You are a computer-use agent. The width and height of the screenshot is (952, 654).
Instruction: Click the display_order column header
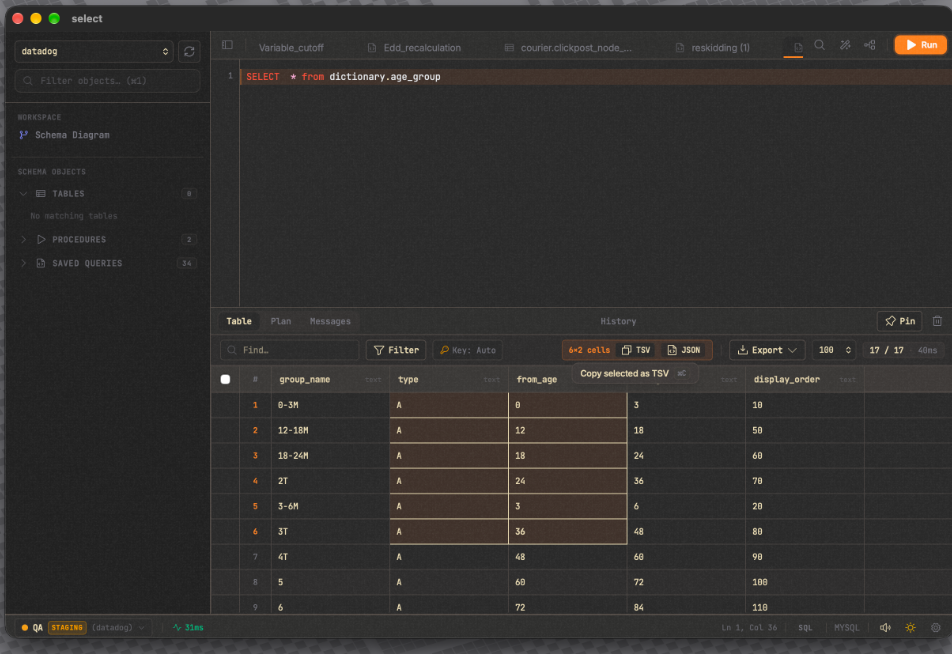805,380
